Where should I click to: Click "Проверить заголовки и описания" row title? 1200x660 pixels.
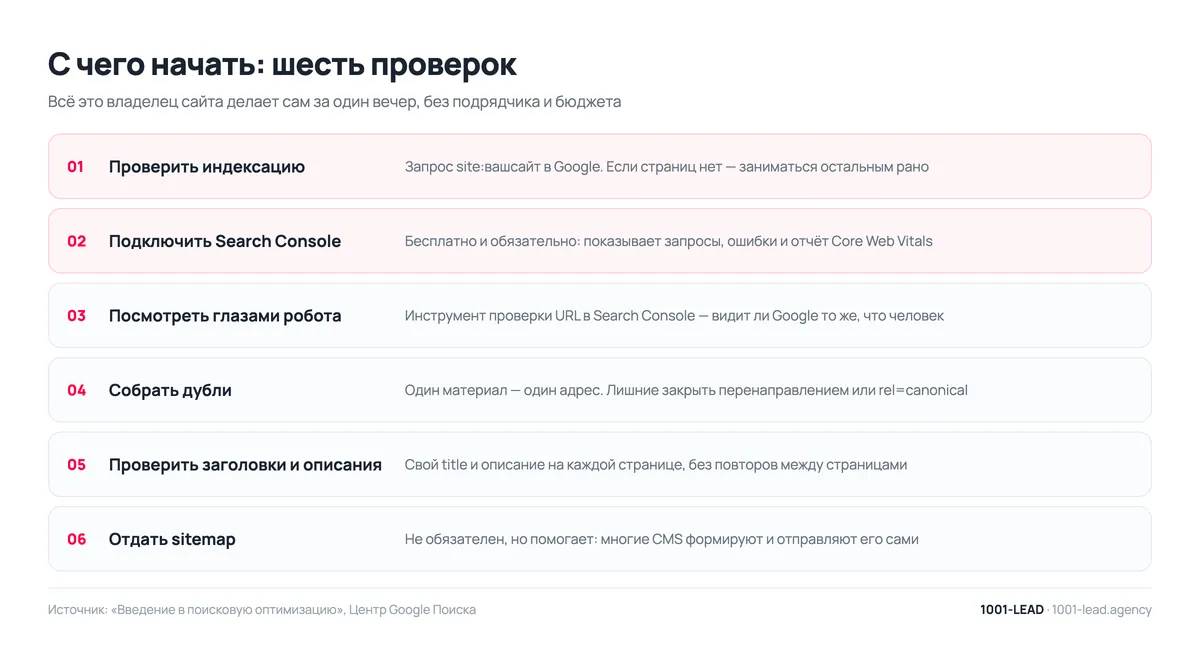click(x=245, y=465)
